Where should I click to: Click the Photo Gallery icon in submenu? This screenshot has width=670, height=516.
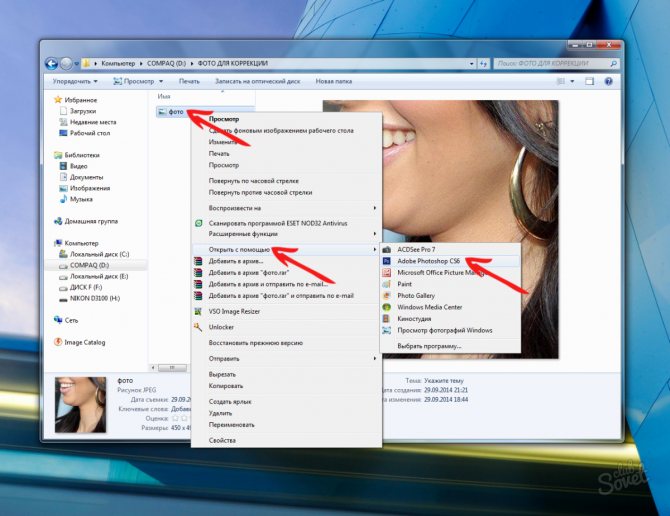pos(388,296)
